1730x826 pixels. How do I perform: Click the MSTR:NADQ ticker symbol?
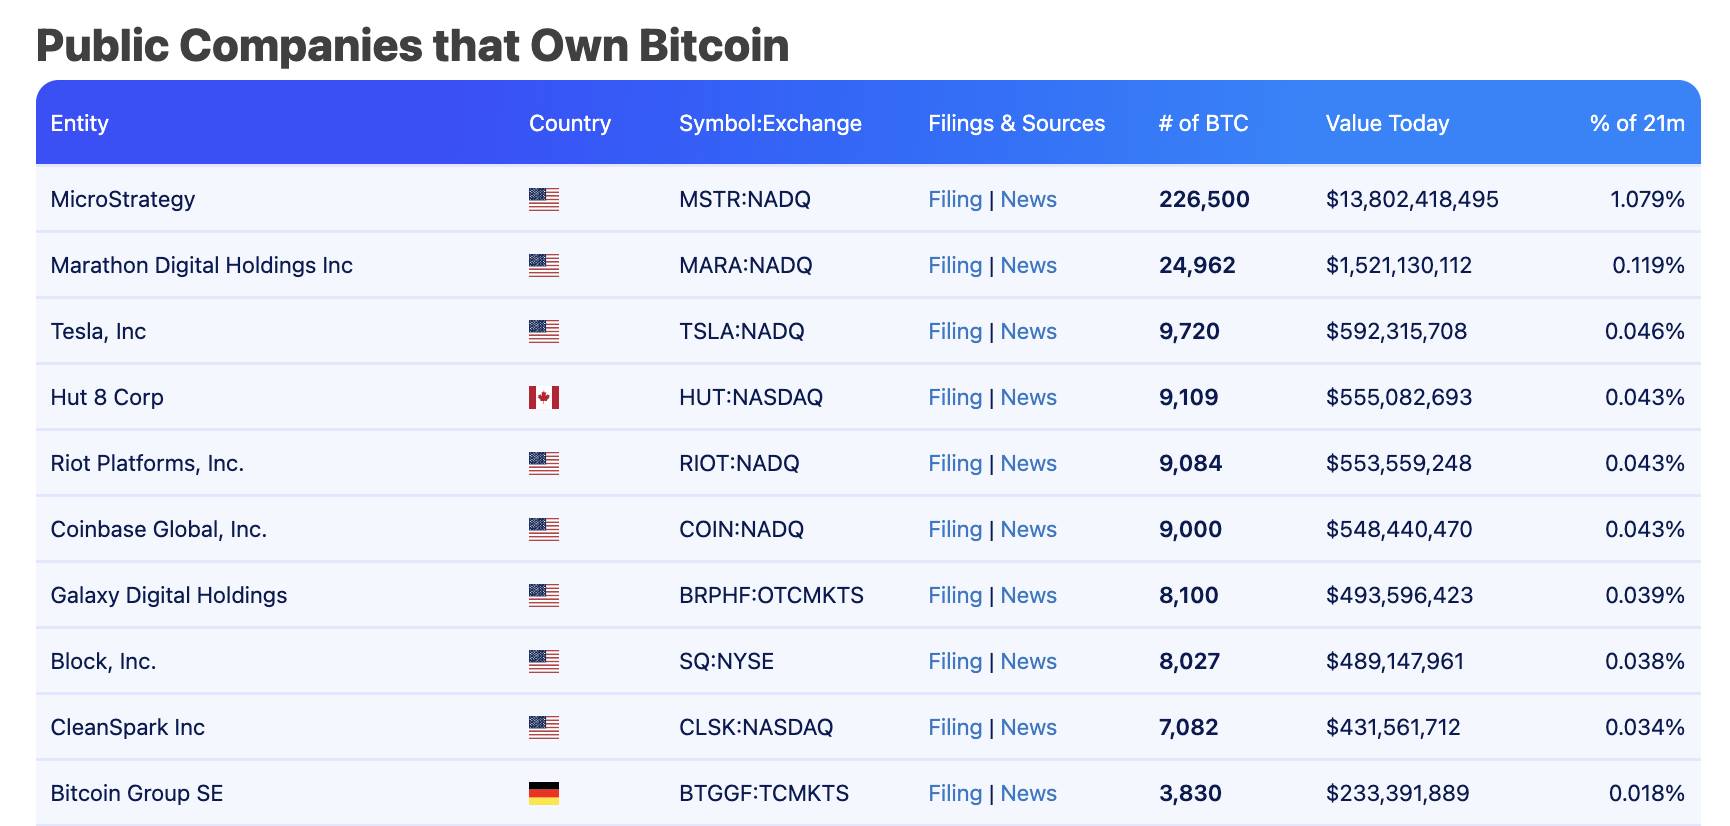tap(745, 199)
